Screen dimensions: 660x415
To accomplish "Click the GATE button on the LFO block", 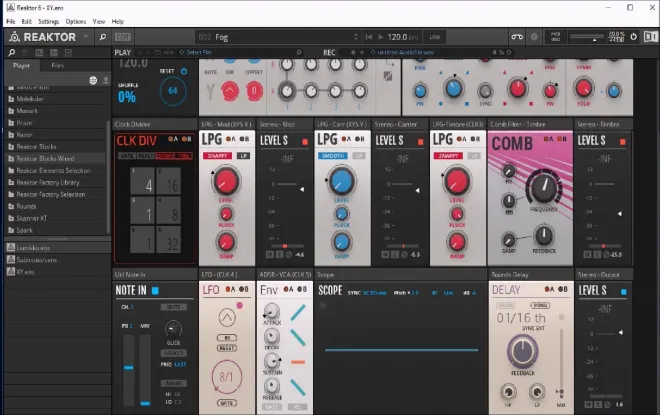I will tap(227, 403).
